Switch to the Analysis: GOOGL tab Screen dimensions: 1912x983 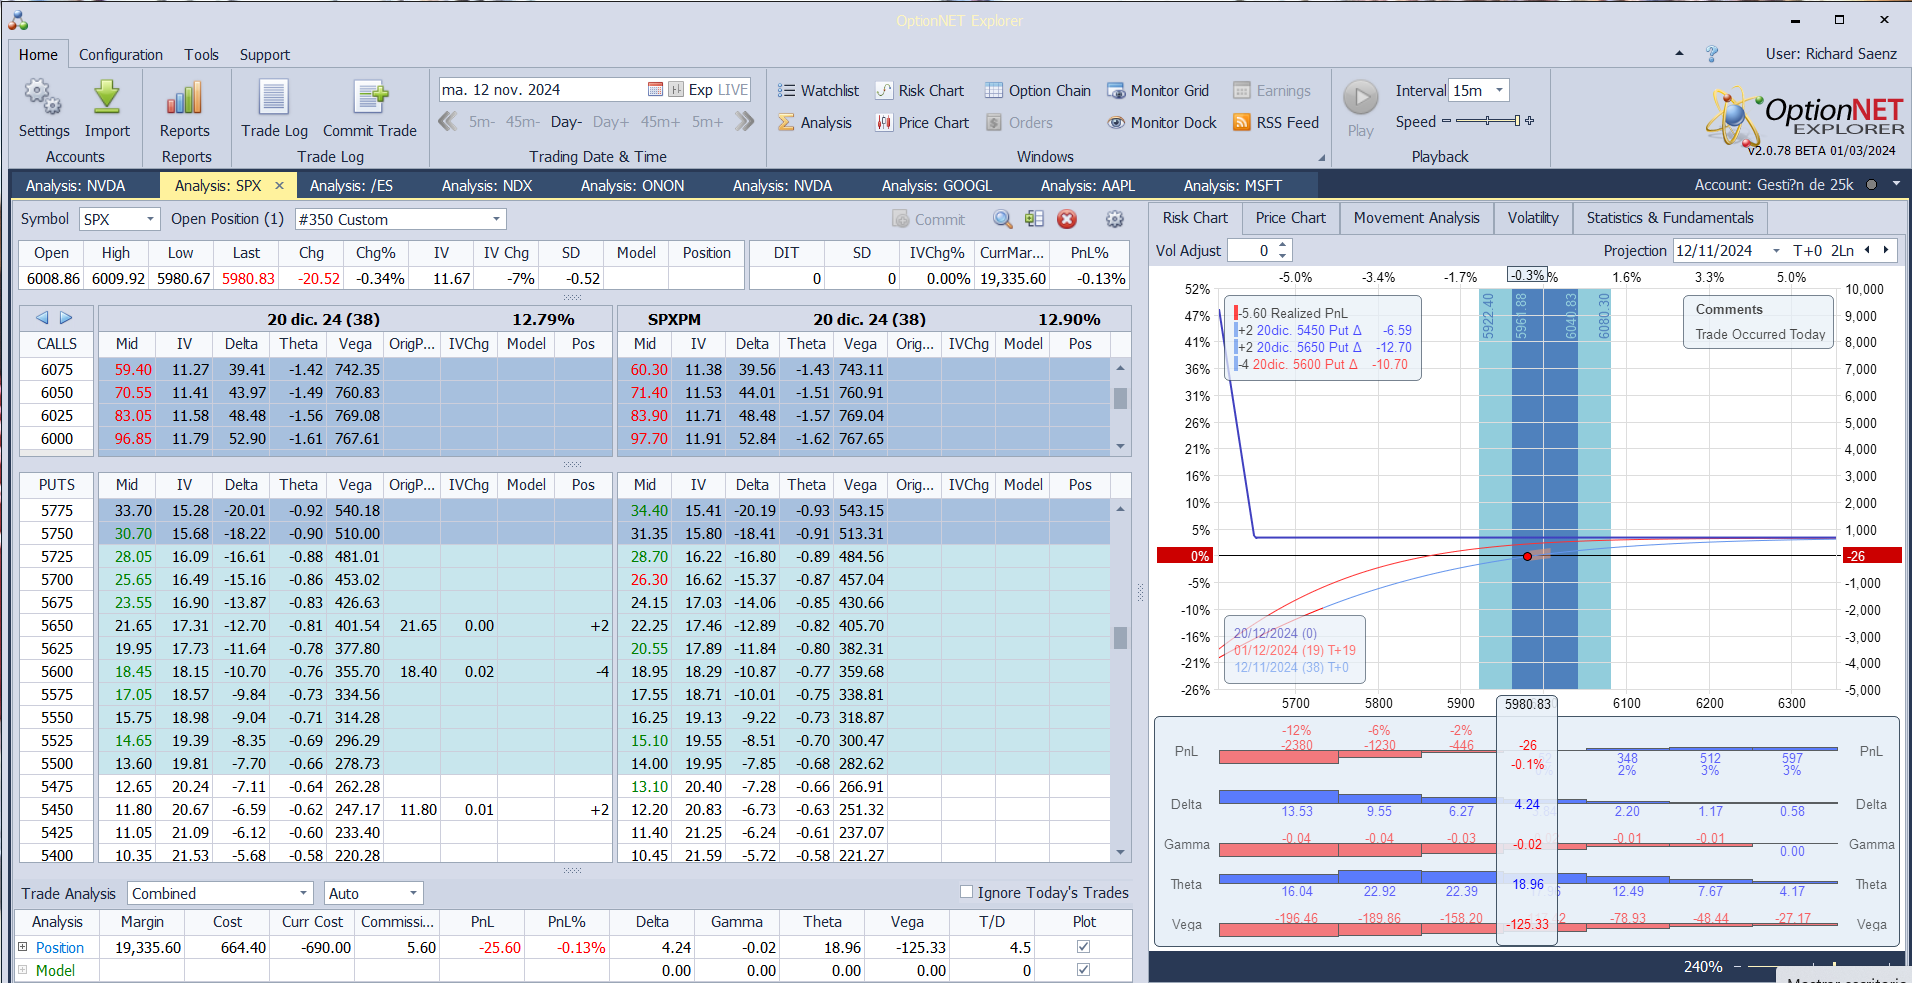point(937,186)
